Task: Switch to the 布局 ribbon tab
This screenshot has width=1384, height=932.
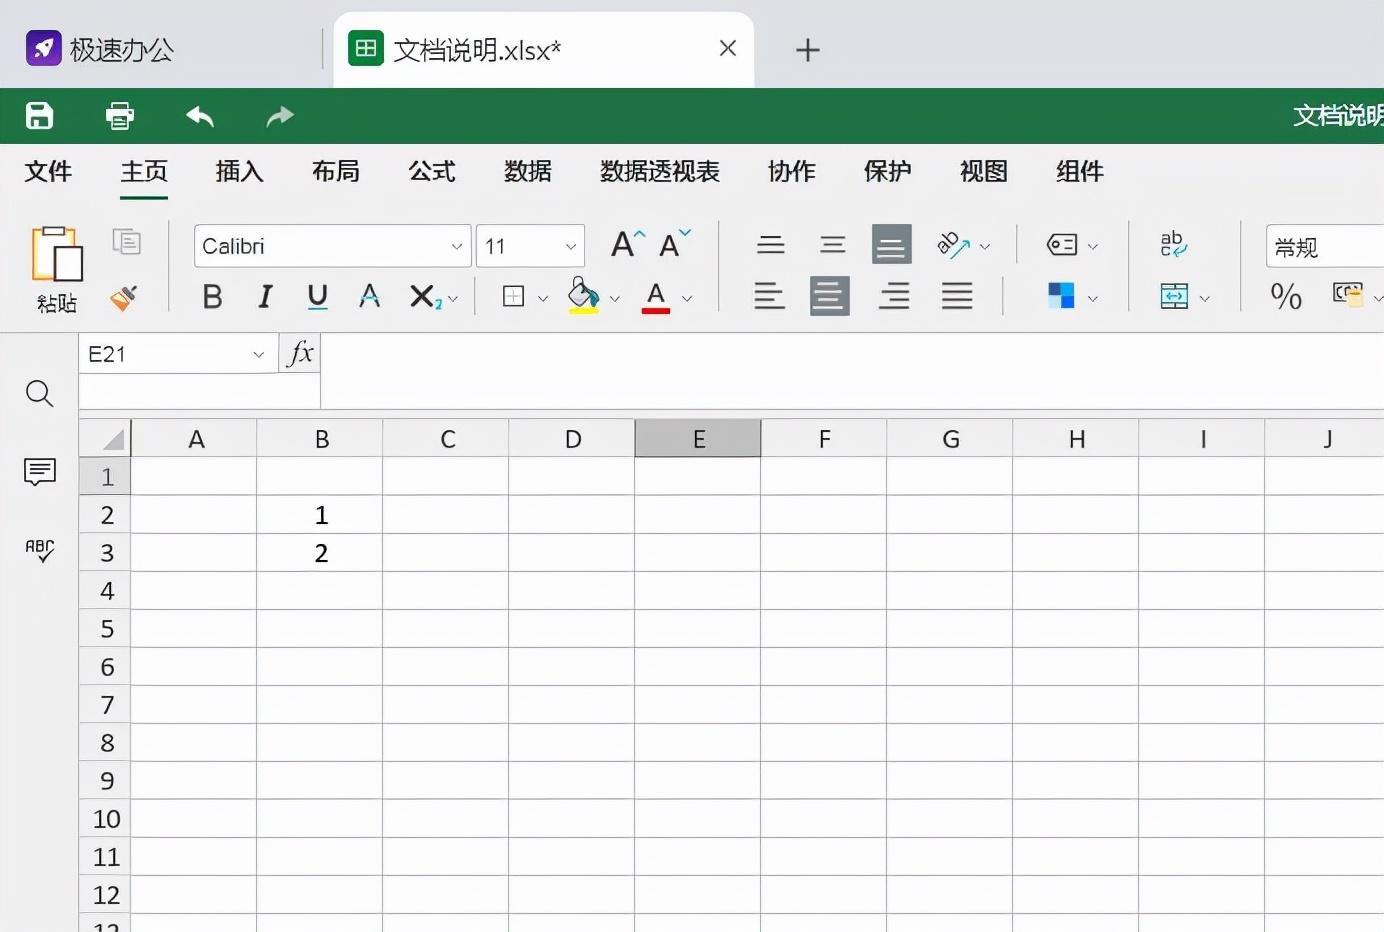Action: pos(336,171)
